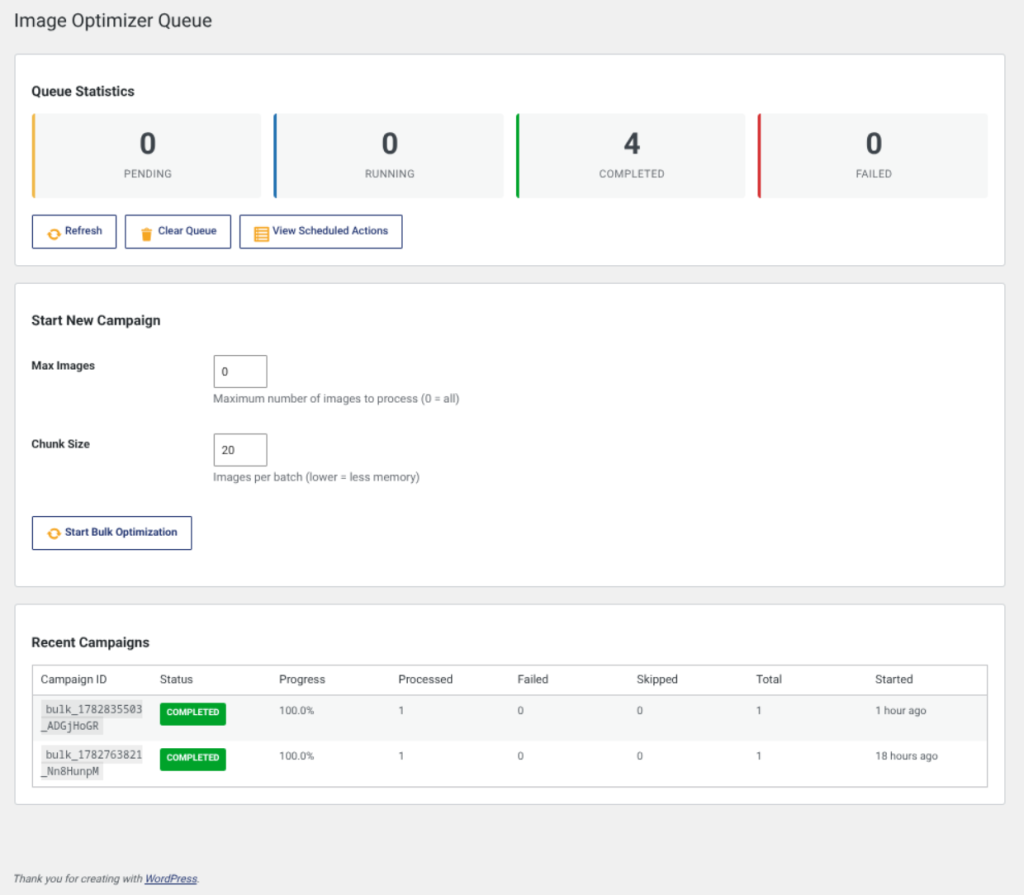The image size is (1024, 895).
Task: Click the '1 hour ago' started time
Action: [901, 711]
